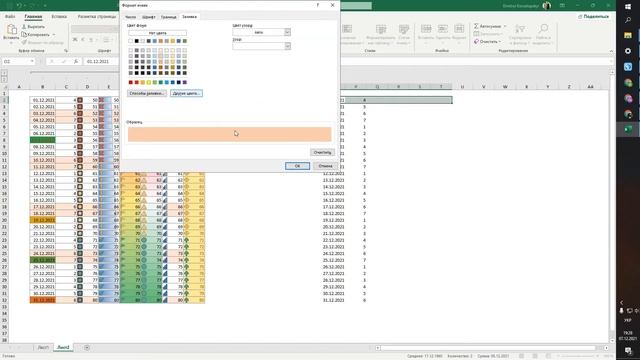Click the Вырезать scissors icon

24,27
